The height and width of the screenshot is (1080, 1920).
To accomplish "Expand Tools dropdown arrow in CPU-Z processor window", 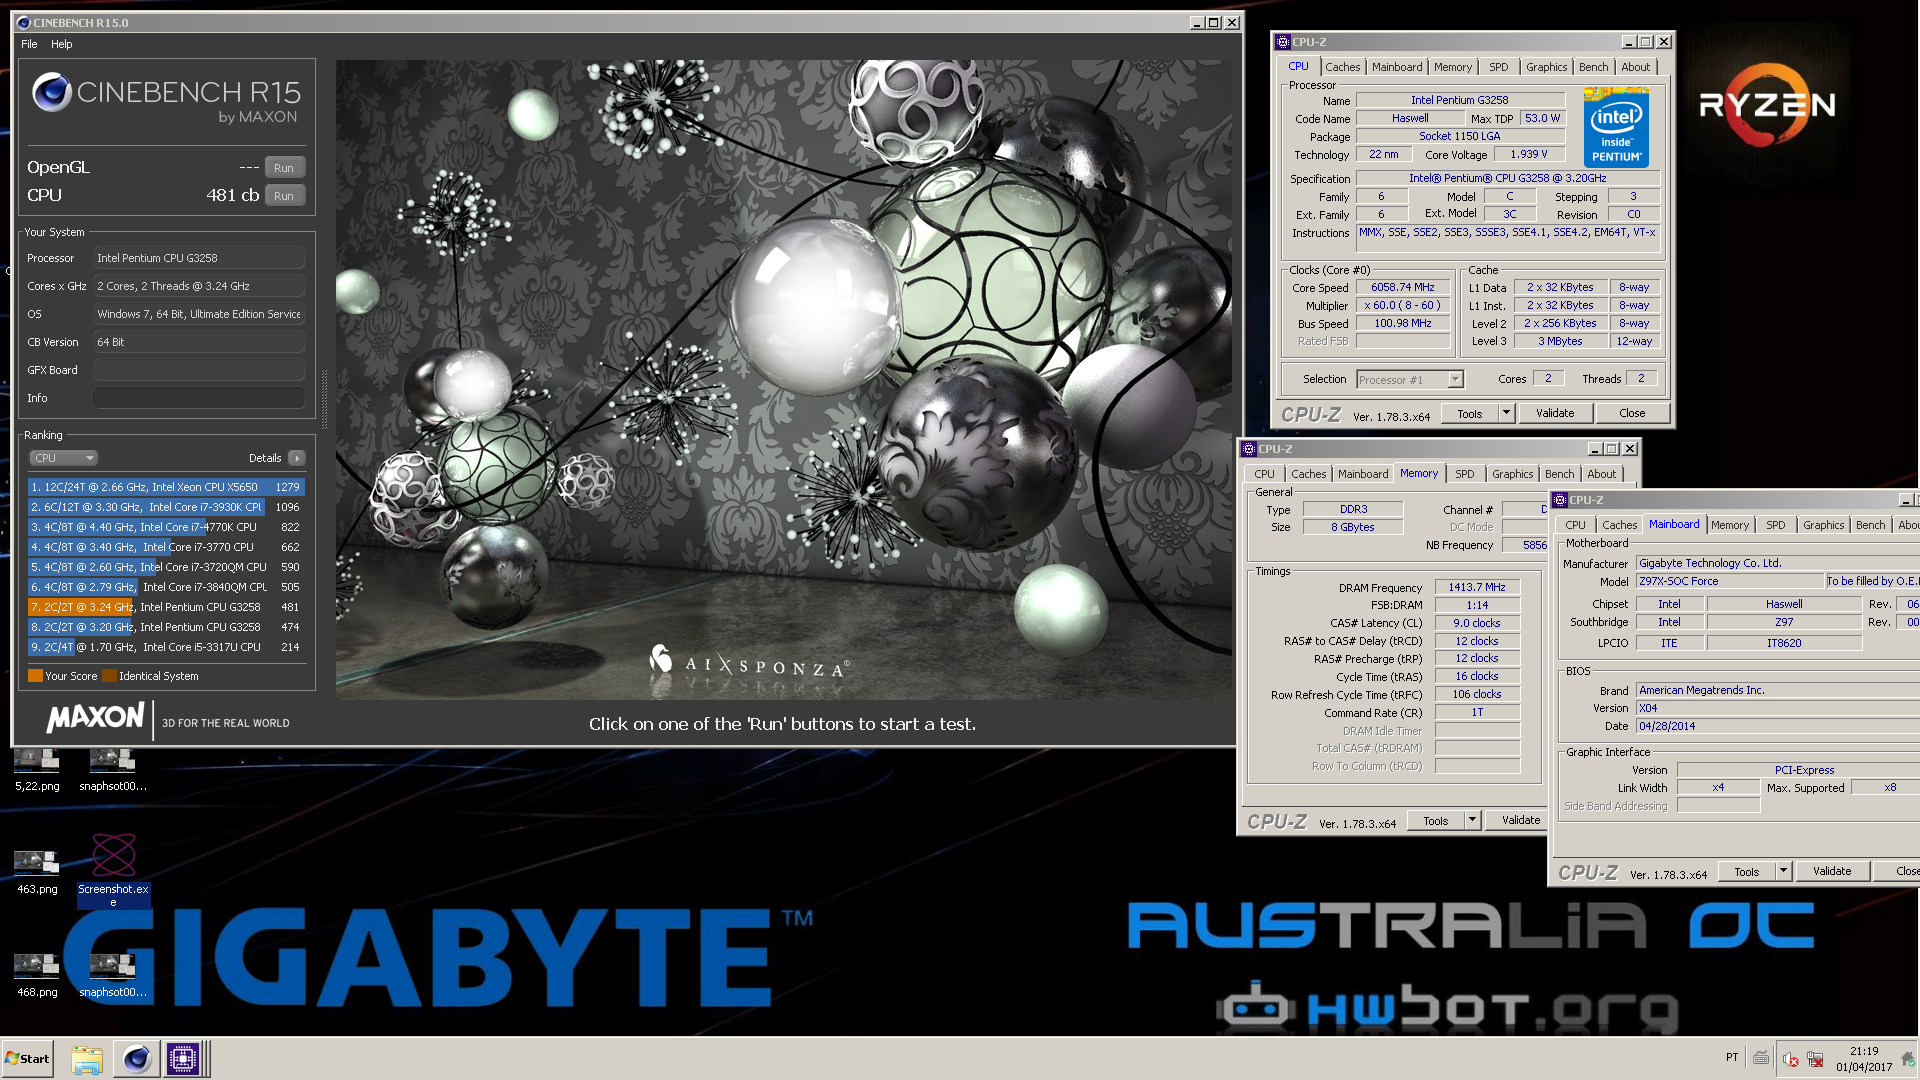I will click(1506, 414).
